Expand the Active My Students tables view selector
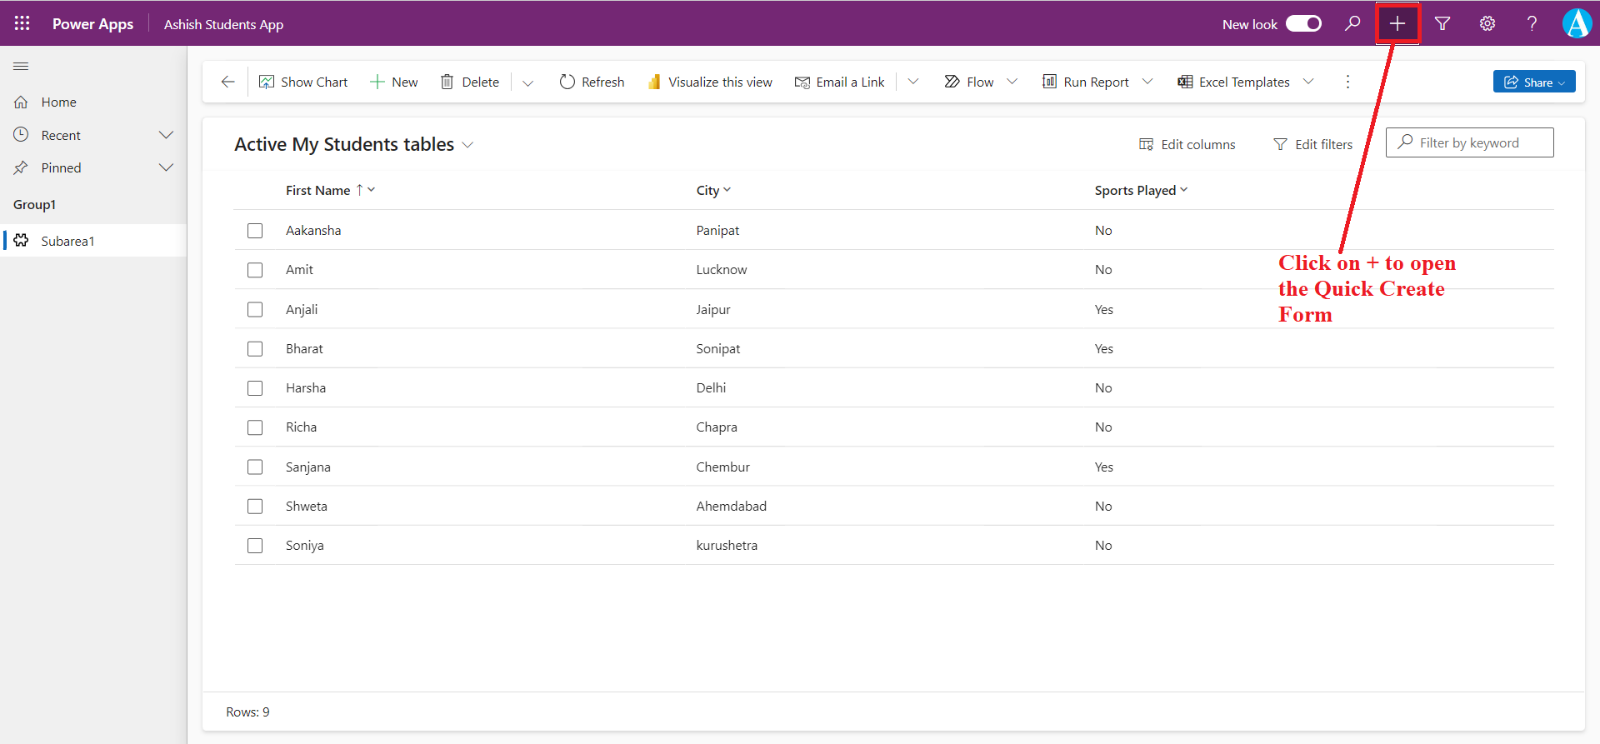This screenshot has width=1600, height=744. pyautogui.click(x=467, y=145)
